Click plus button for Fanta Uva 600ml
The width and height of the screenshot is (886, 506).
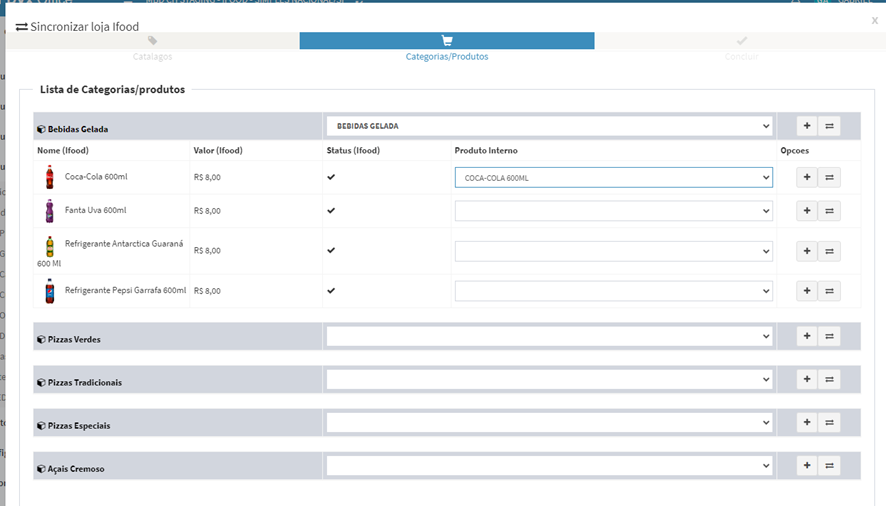tap(807, 211)
